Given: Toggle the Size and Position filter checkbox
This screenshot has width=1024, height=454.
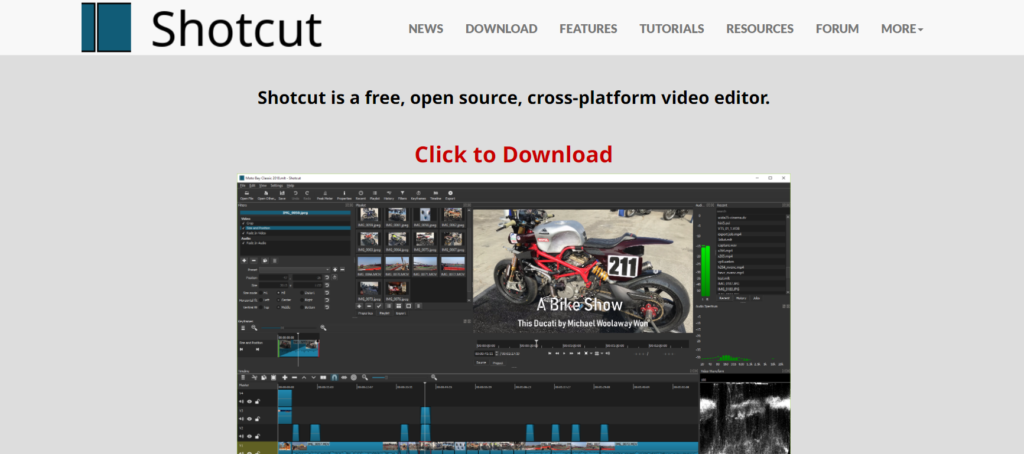Looking at the screenshot, I should click(x=243, y=228).
